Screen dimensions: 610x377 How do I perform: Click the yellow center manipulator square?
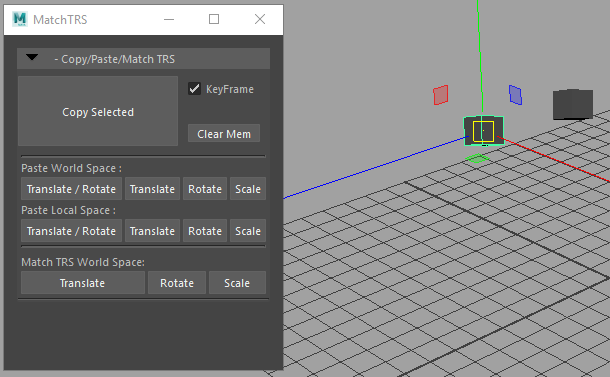484,132
